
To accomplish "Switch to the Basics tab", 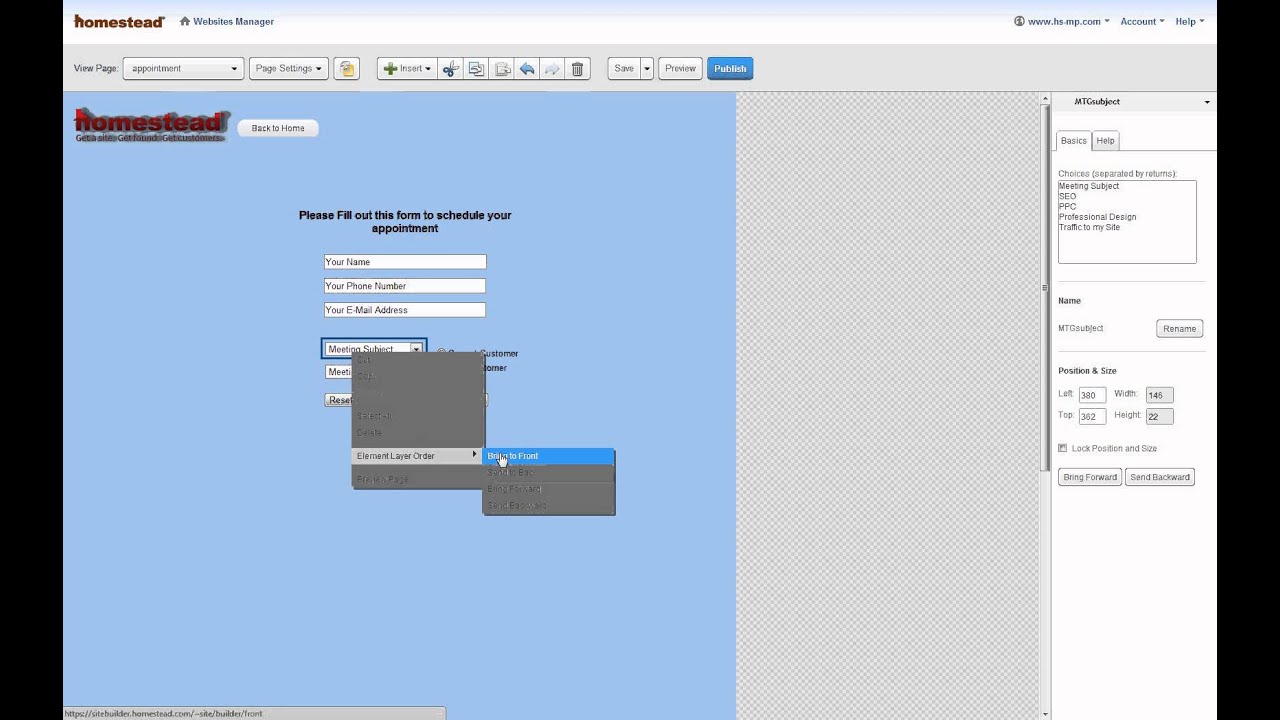I will (x=1073, y=141).
